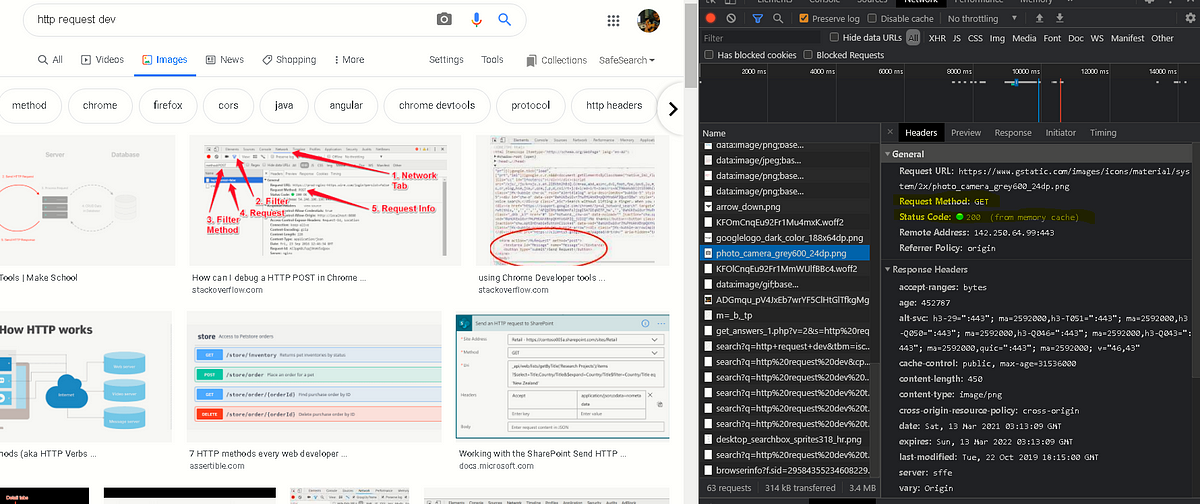1200x504 pixels.
Task: Filter requests by Font type
Action: [x=1051, y=38]
